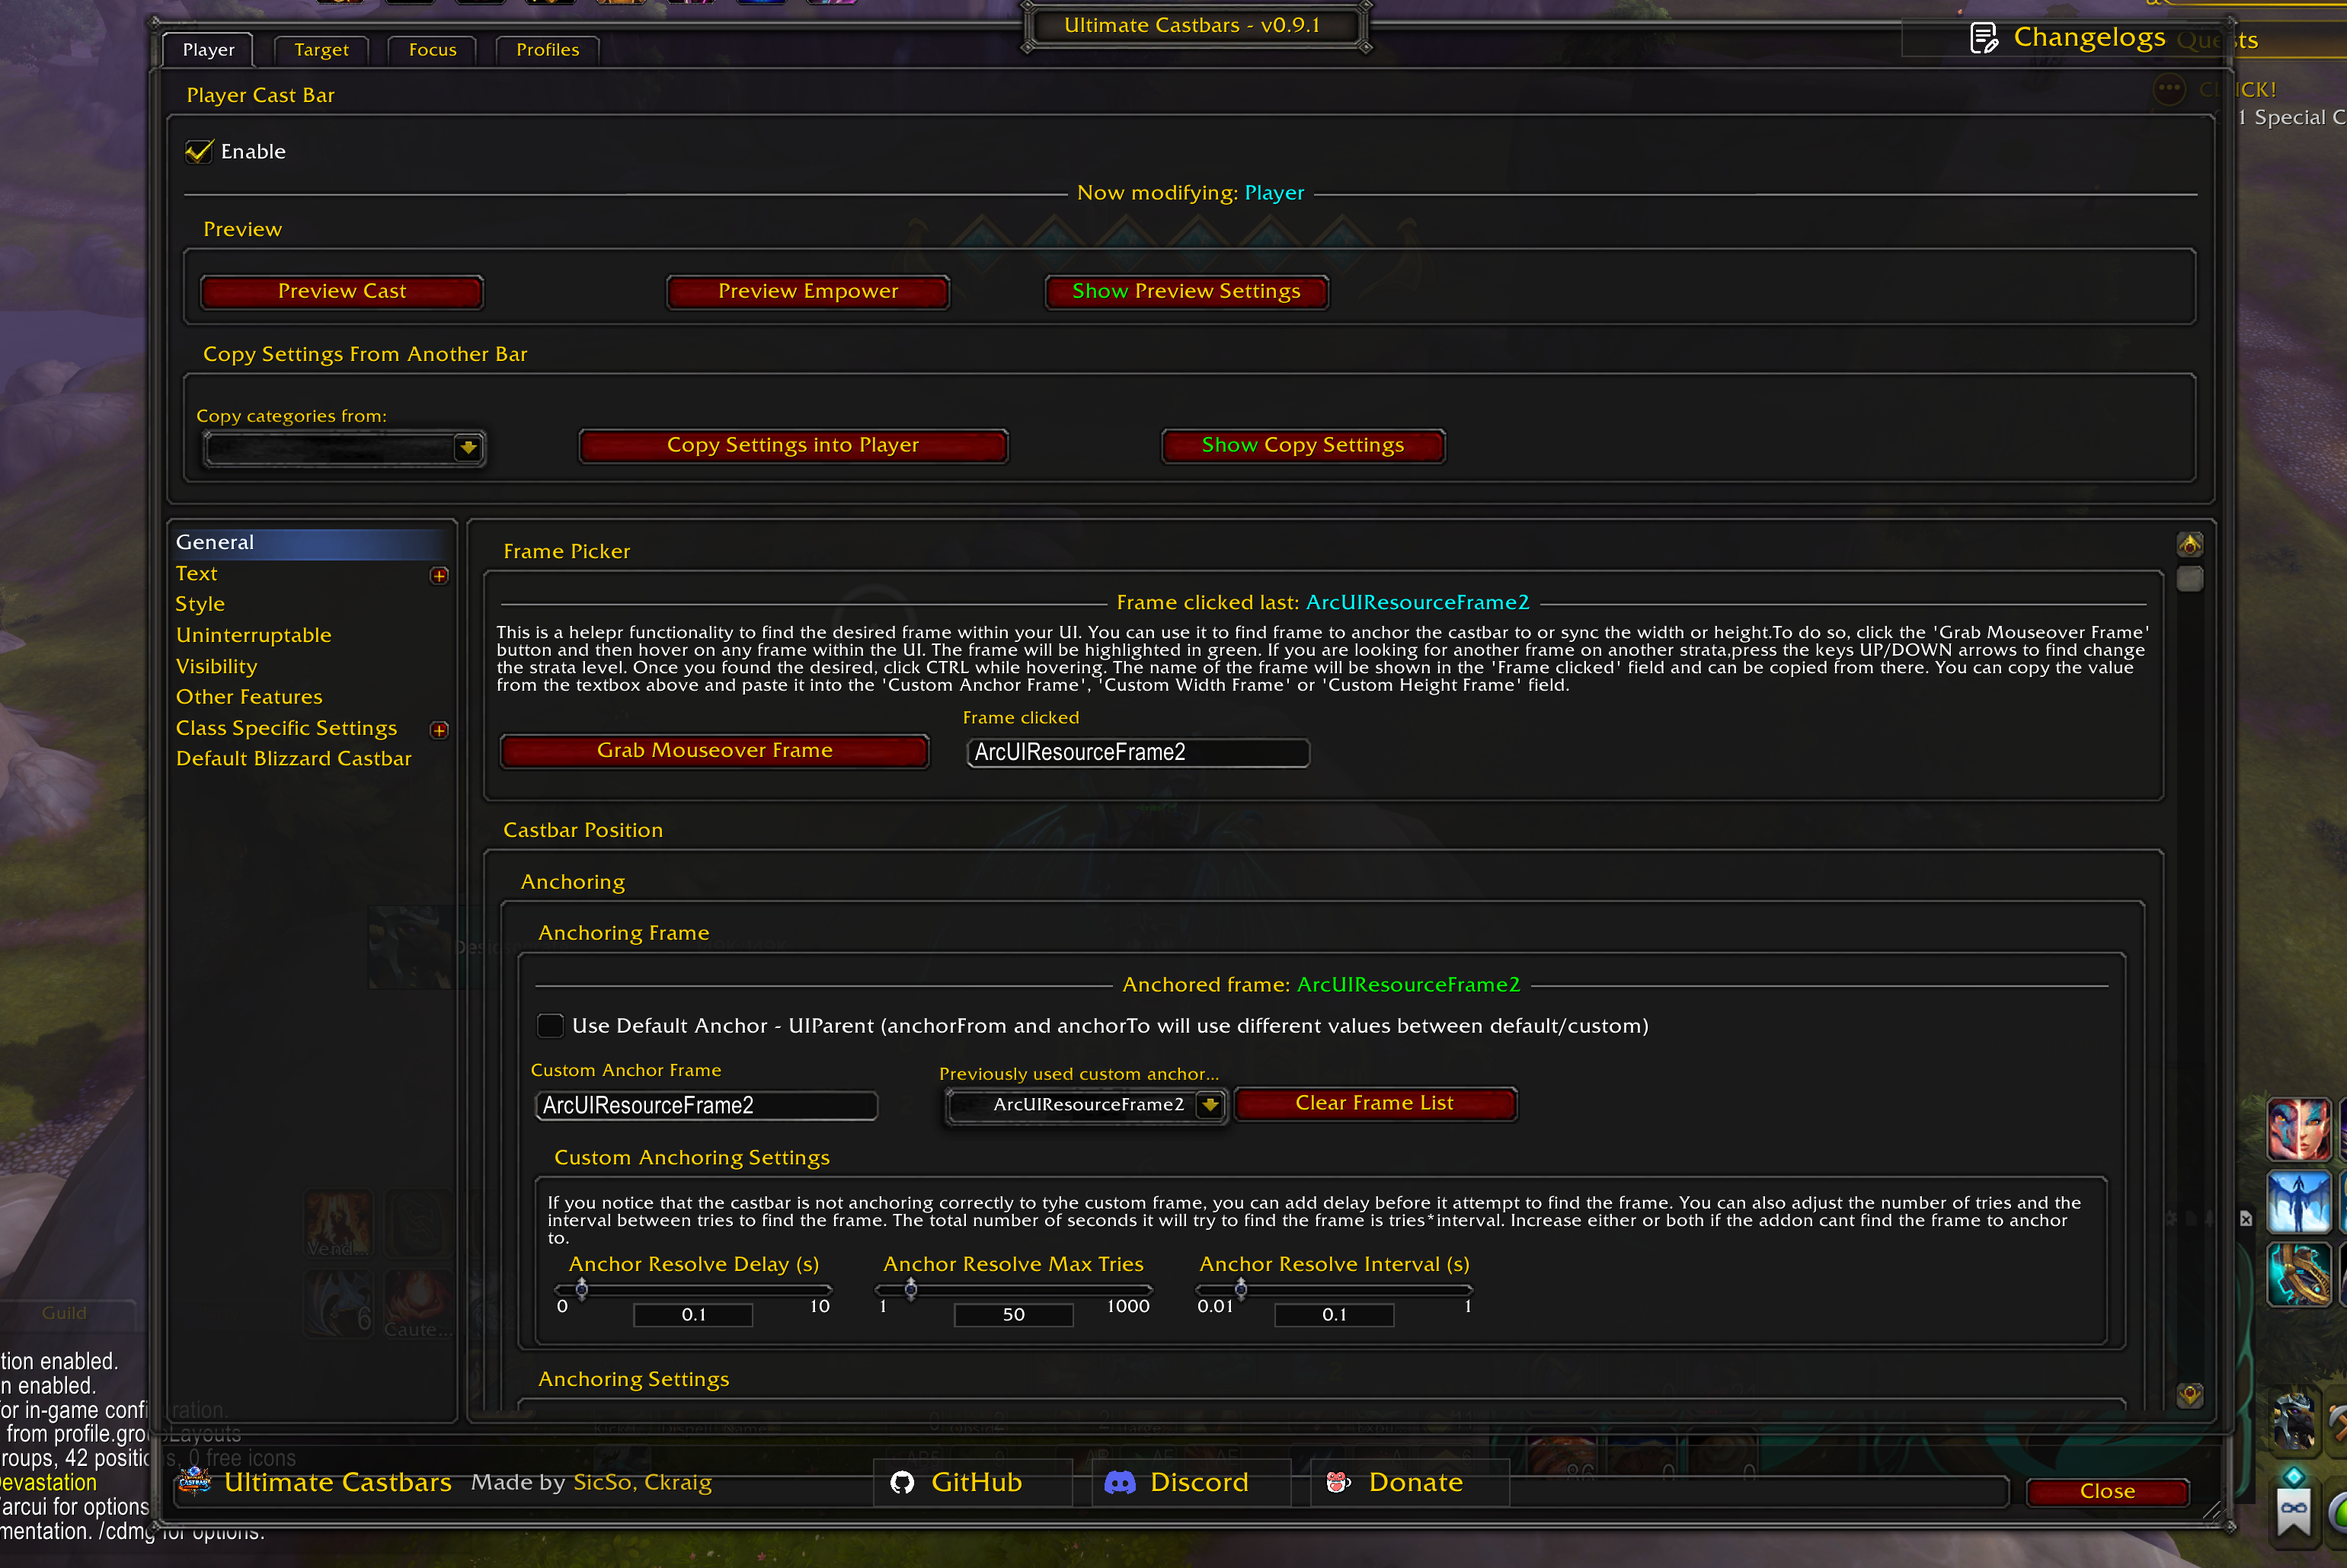Screen dimensions: 2347x1568
Task: Click the Custom Anchor Frame text field
Action: point(706,1105)
